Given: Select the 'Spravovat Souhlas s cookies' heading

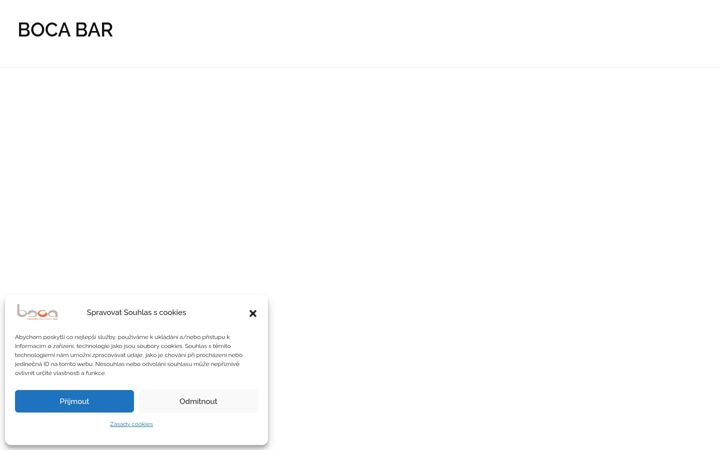Looking at the screenshot, I should pos(136,312).
